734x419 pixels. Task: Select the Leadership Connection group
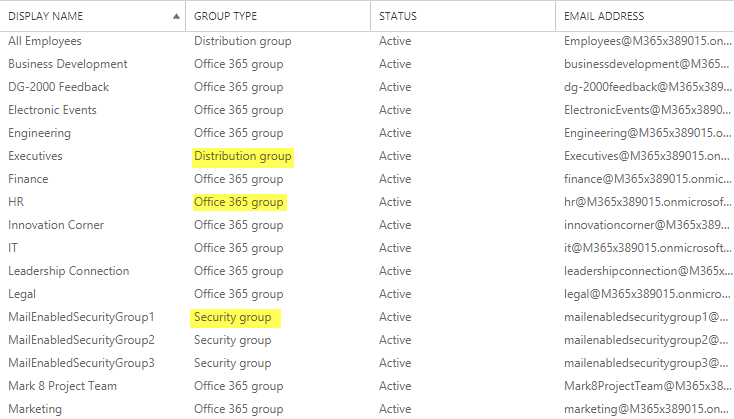(367, 271)
